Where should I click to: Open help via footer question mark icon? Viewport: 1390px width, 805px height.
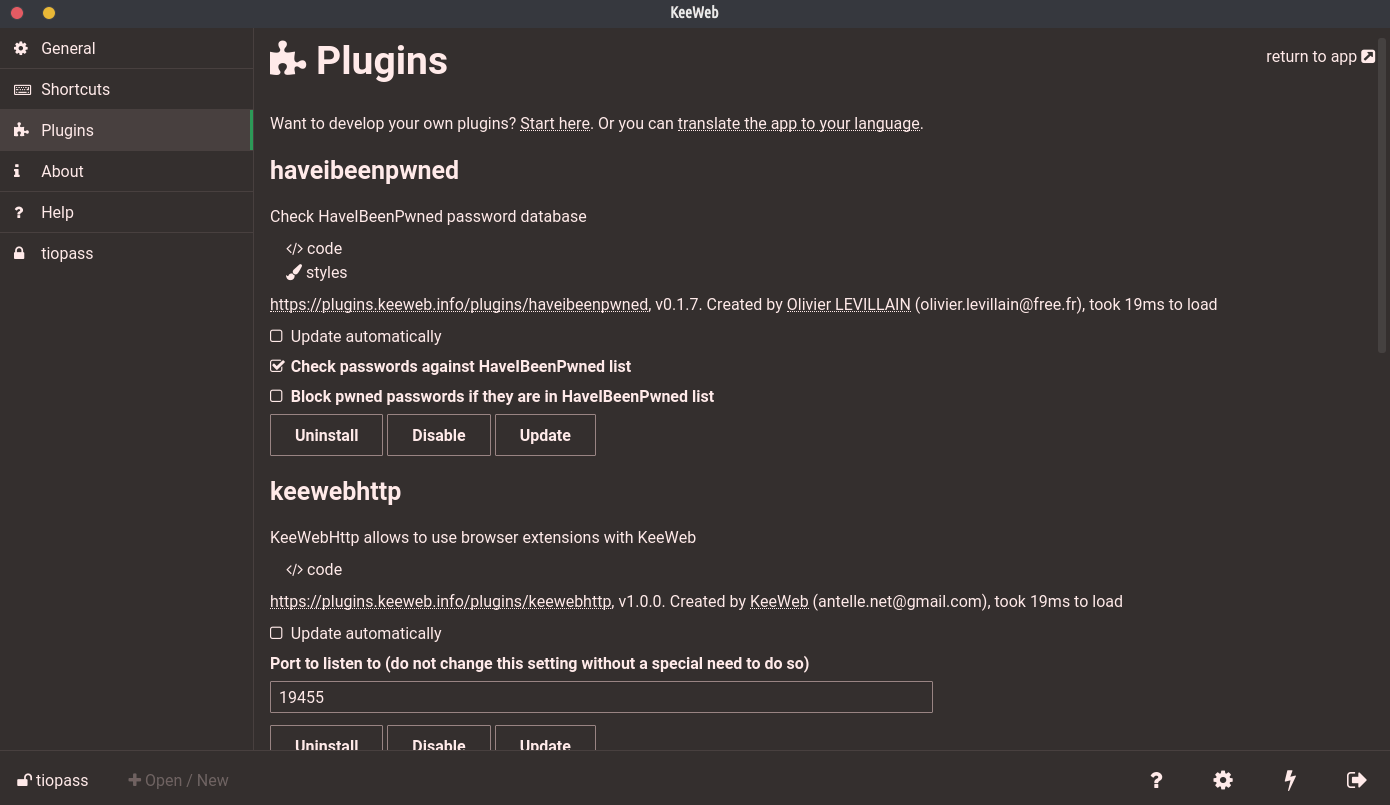pos(1156,780)
